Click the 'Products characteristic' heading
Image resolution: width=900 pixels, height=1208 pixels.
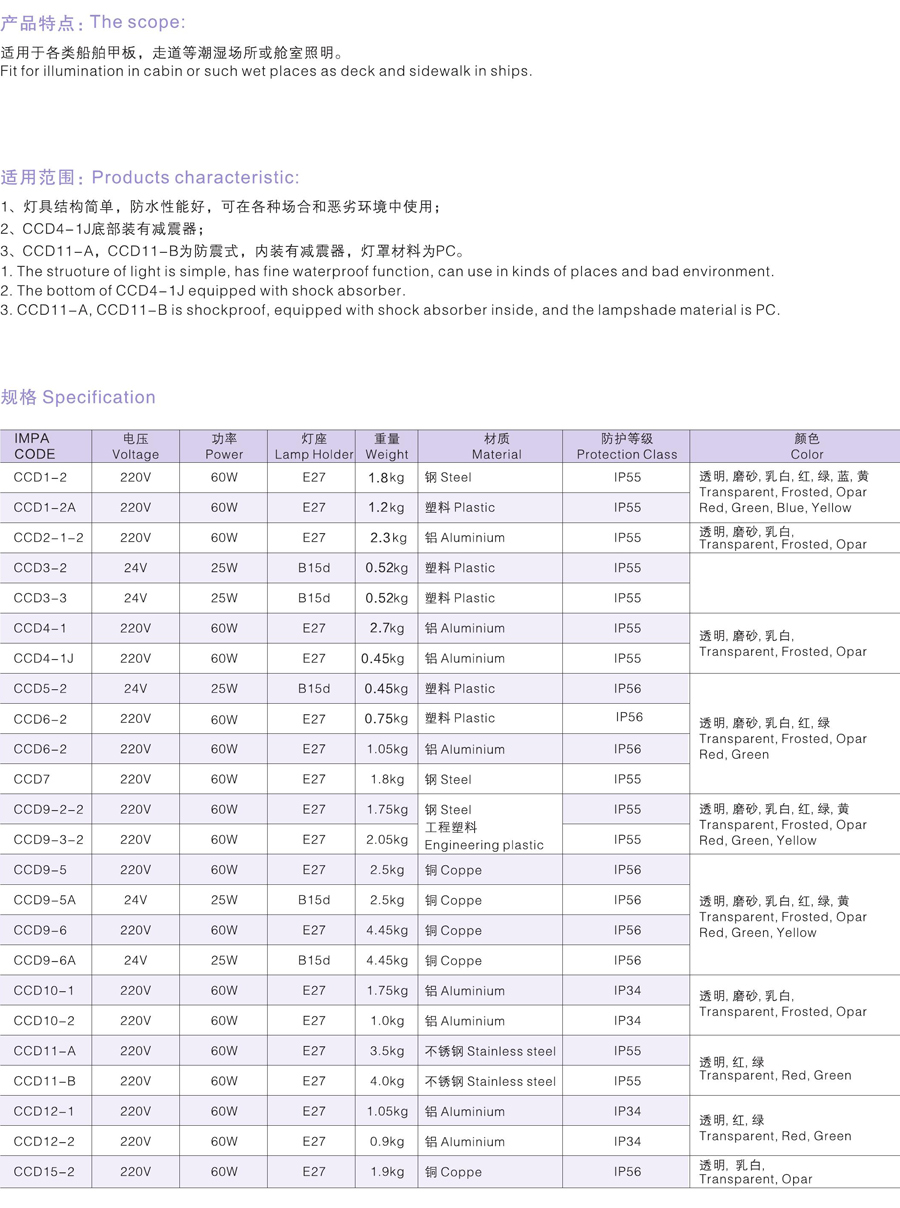click(150, 177)
